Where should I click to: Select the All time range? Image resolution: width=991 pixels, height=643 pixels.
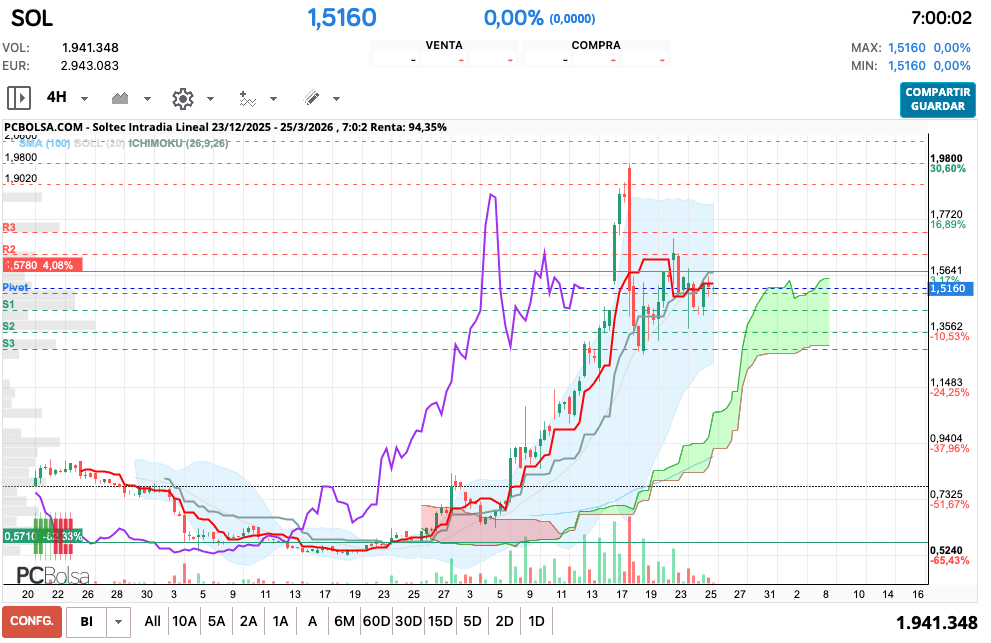tap(152, 622)
